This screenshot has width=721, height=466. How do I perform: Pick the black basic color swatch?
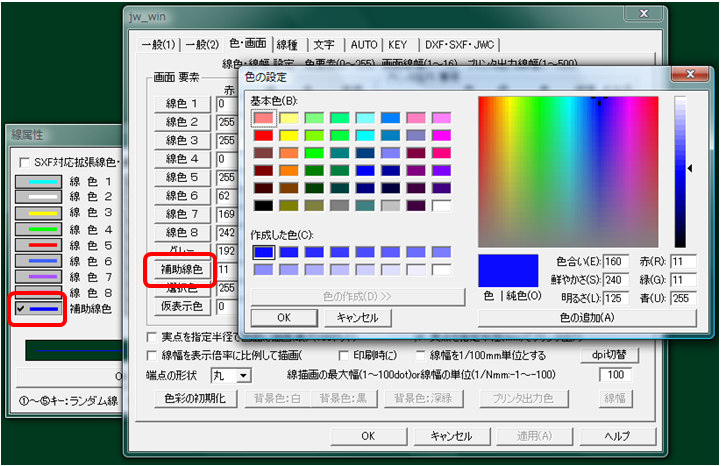point(264,205)
